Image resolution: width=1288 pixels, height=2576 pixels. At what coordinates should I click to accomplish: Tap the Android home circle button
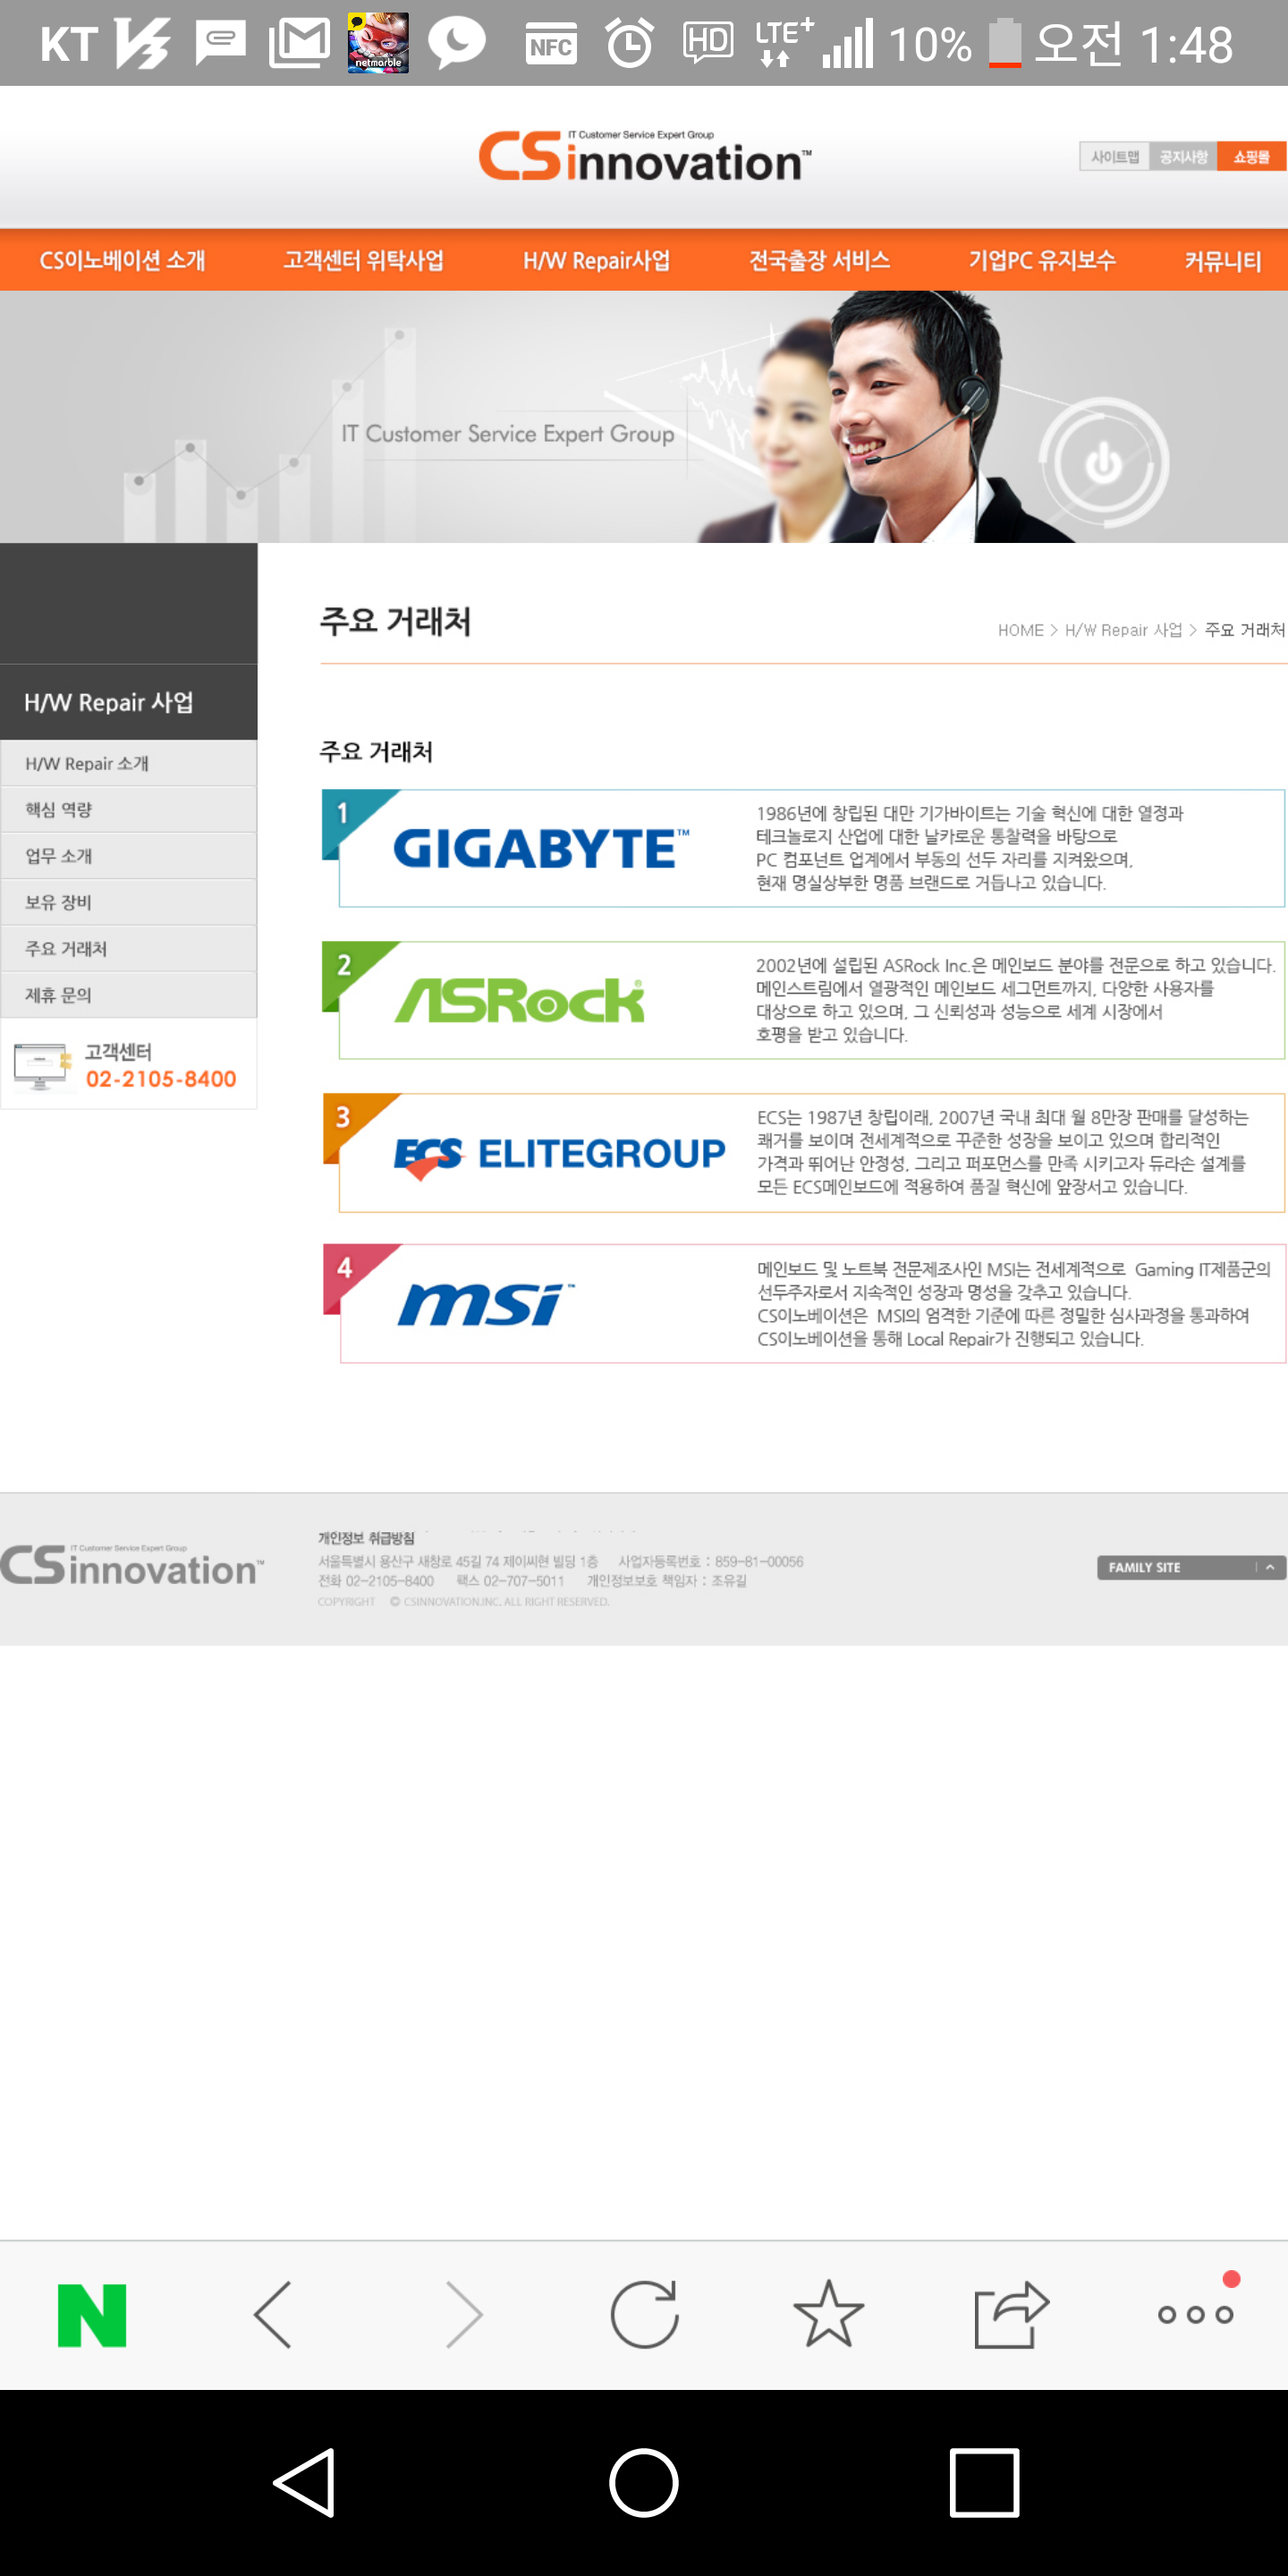(x=644, y=2483)
